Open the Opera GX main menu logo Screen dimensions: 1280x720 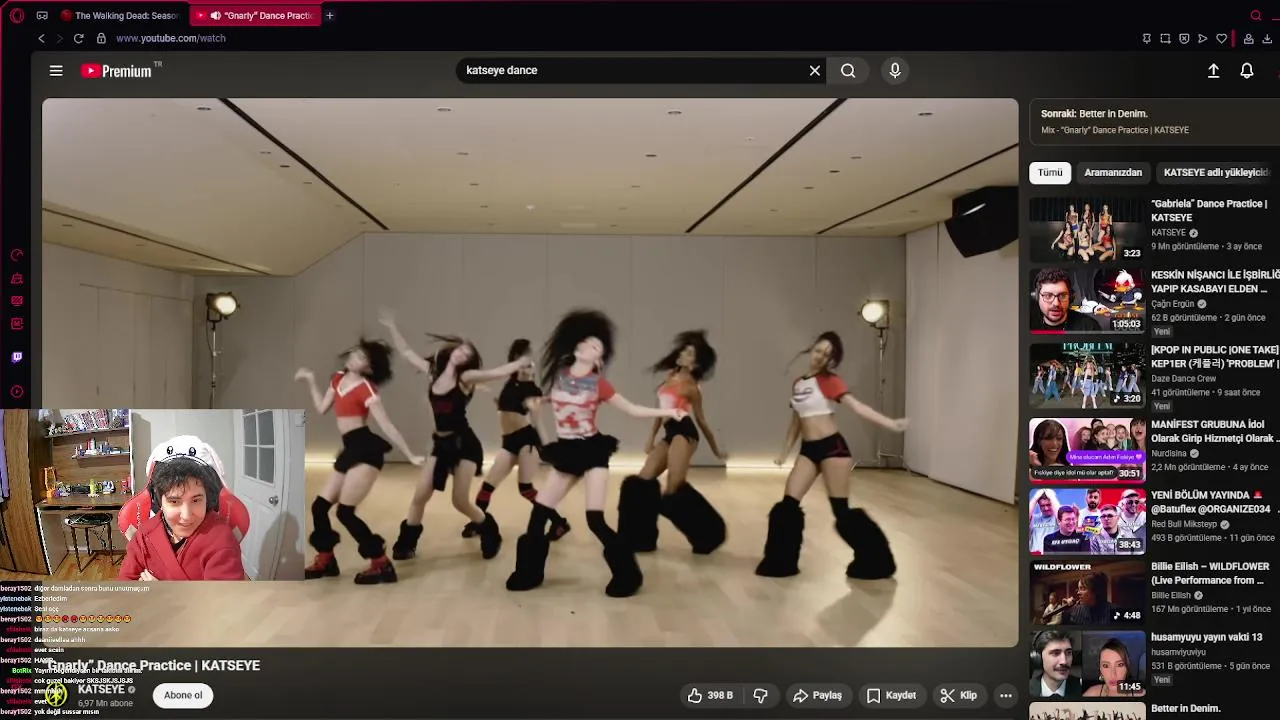tap(16, 15)
